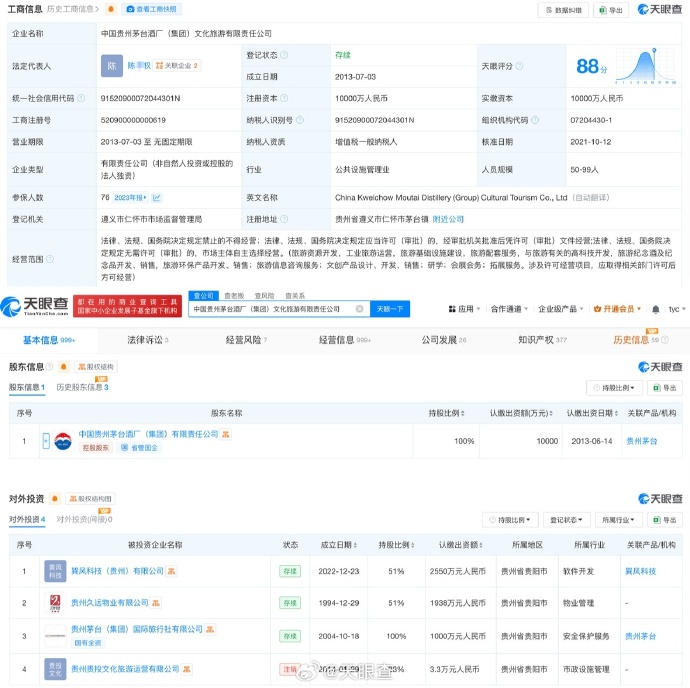This screenshot has height=688, width=690.
Task: Switch to 经营风险 tab
Action: 246,340
